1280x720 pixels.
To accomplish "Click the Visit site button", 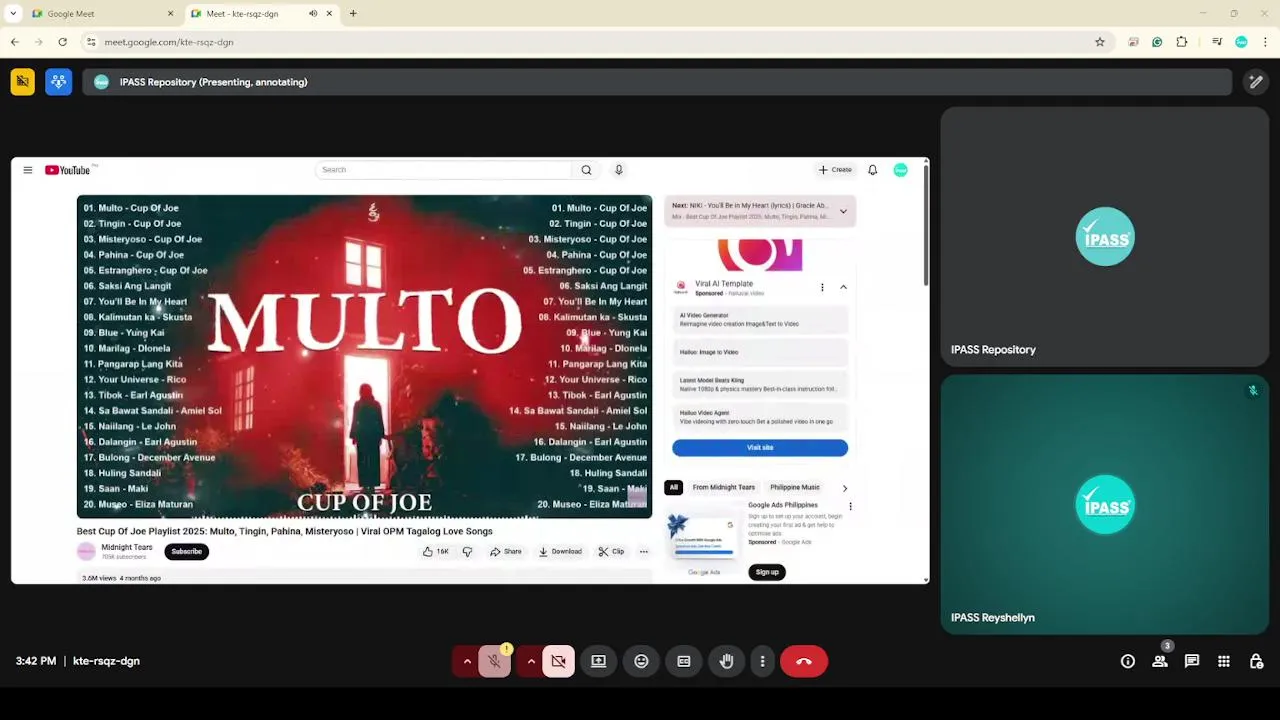I will [760, 448].
